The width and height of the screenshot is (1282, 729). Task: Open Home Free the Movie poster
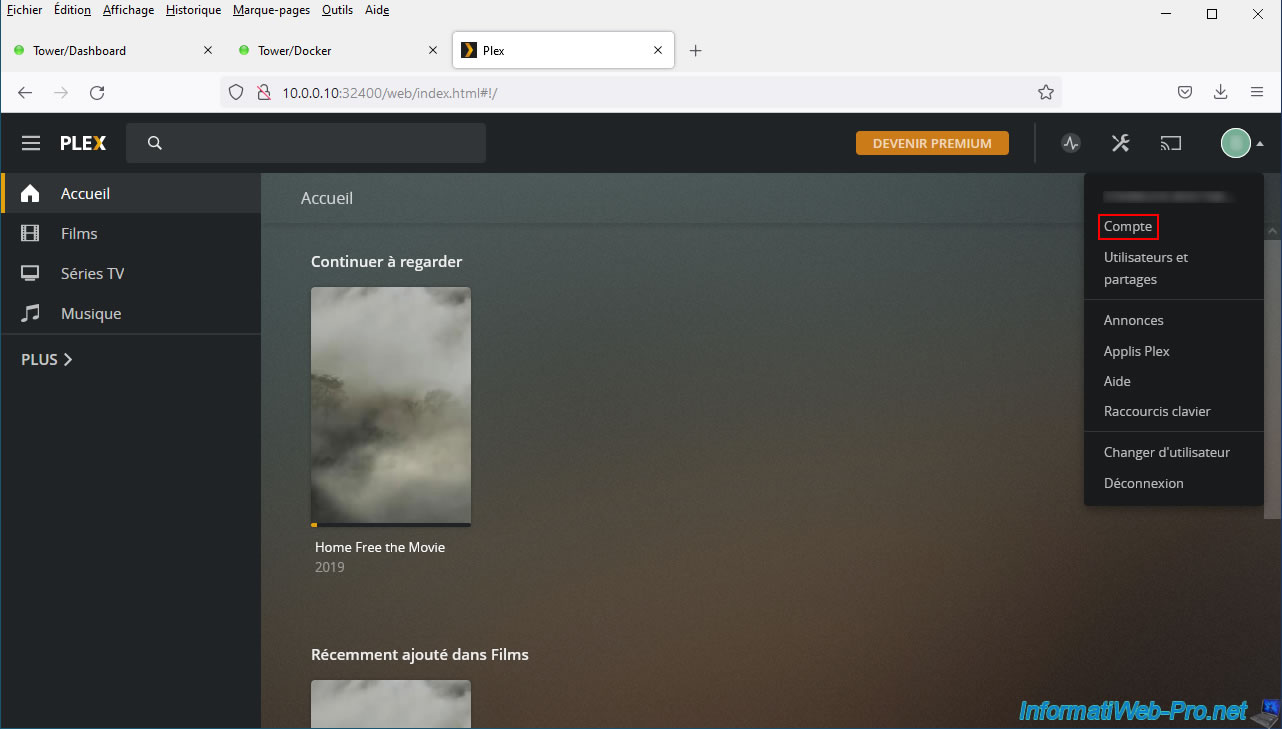390,405
